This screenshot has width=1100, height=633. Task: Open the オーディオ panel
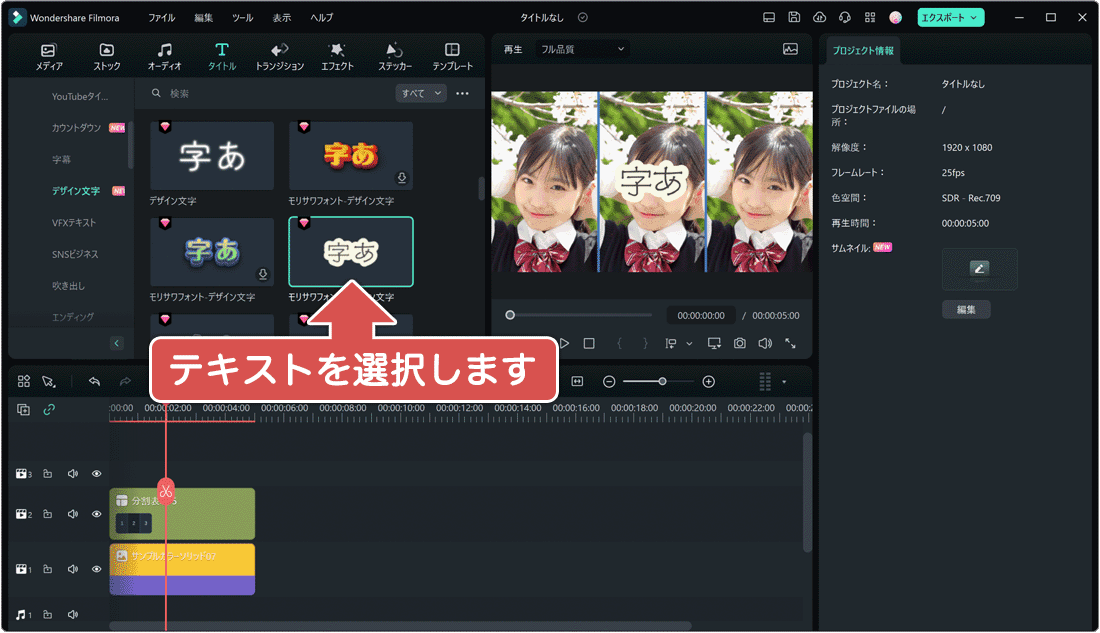click(x=164, y=54)
